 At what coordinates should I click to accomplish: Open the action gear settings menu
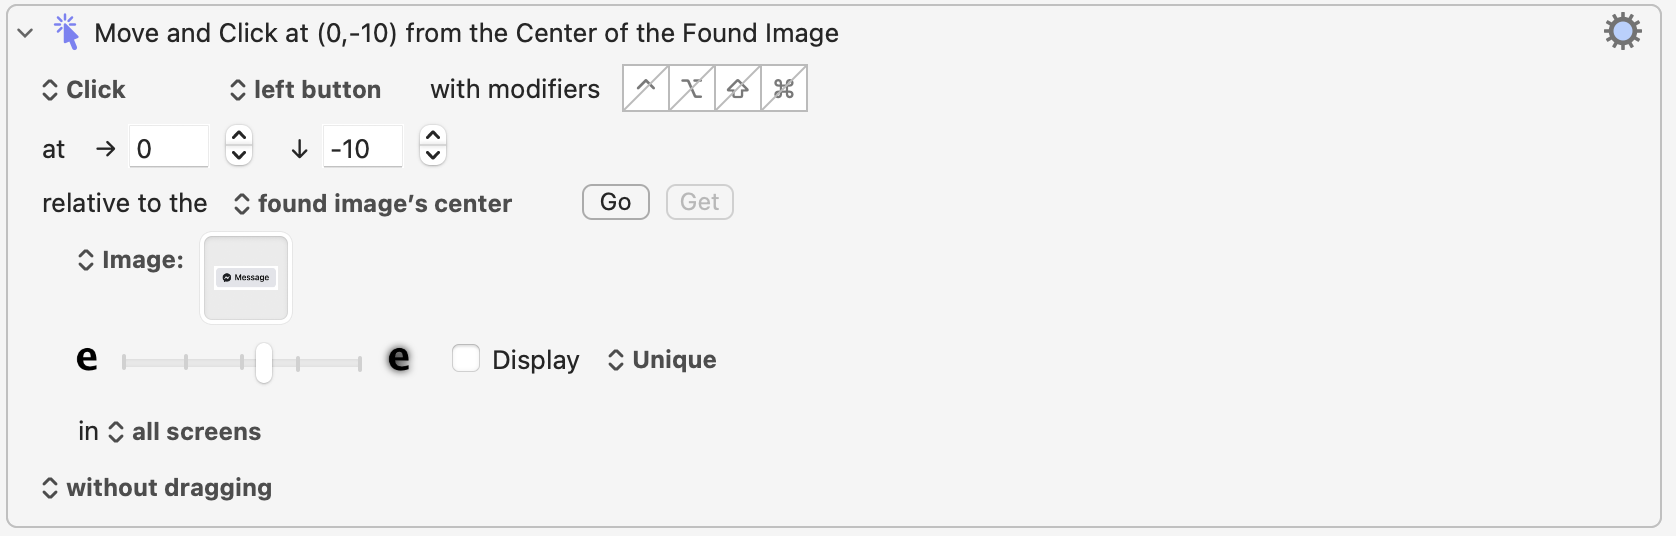[x=1622, y=32]
